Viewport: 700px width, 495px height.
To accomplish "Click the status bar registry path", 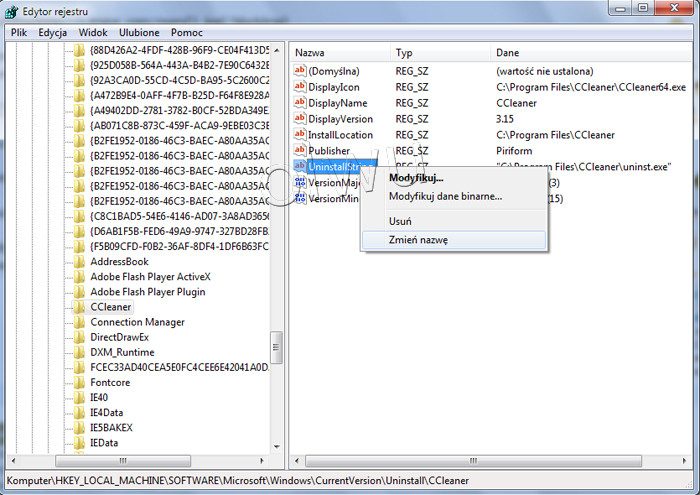I will 238,481.
